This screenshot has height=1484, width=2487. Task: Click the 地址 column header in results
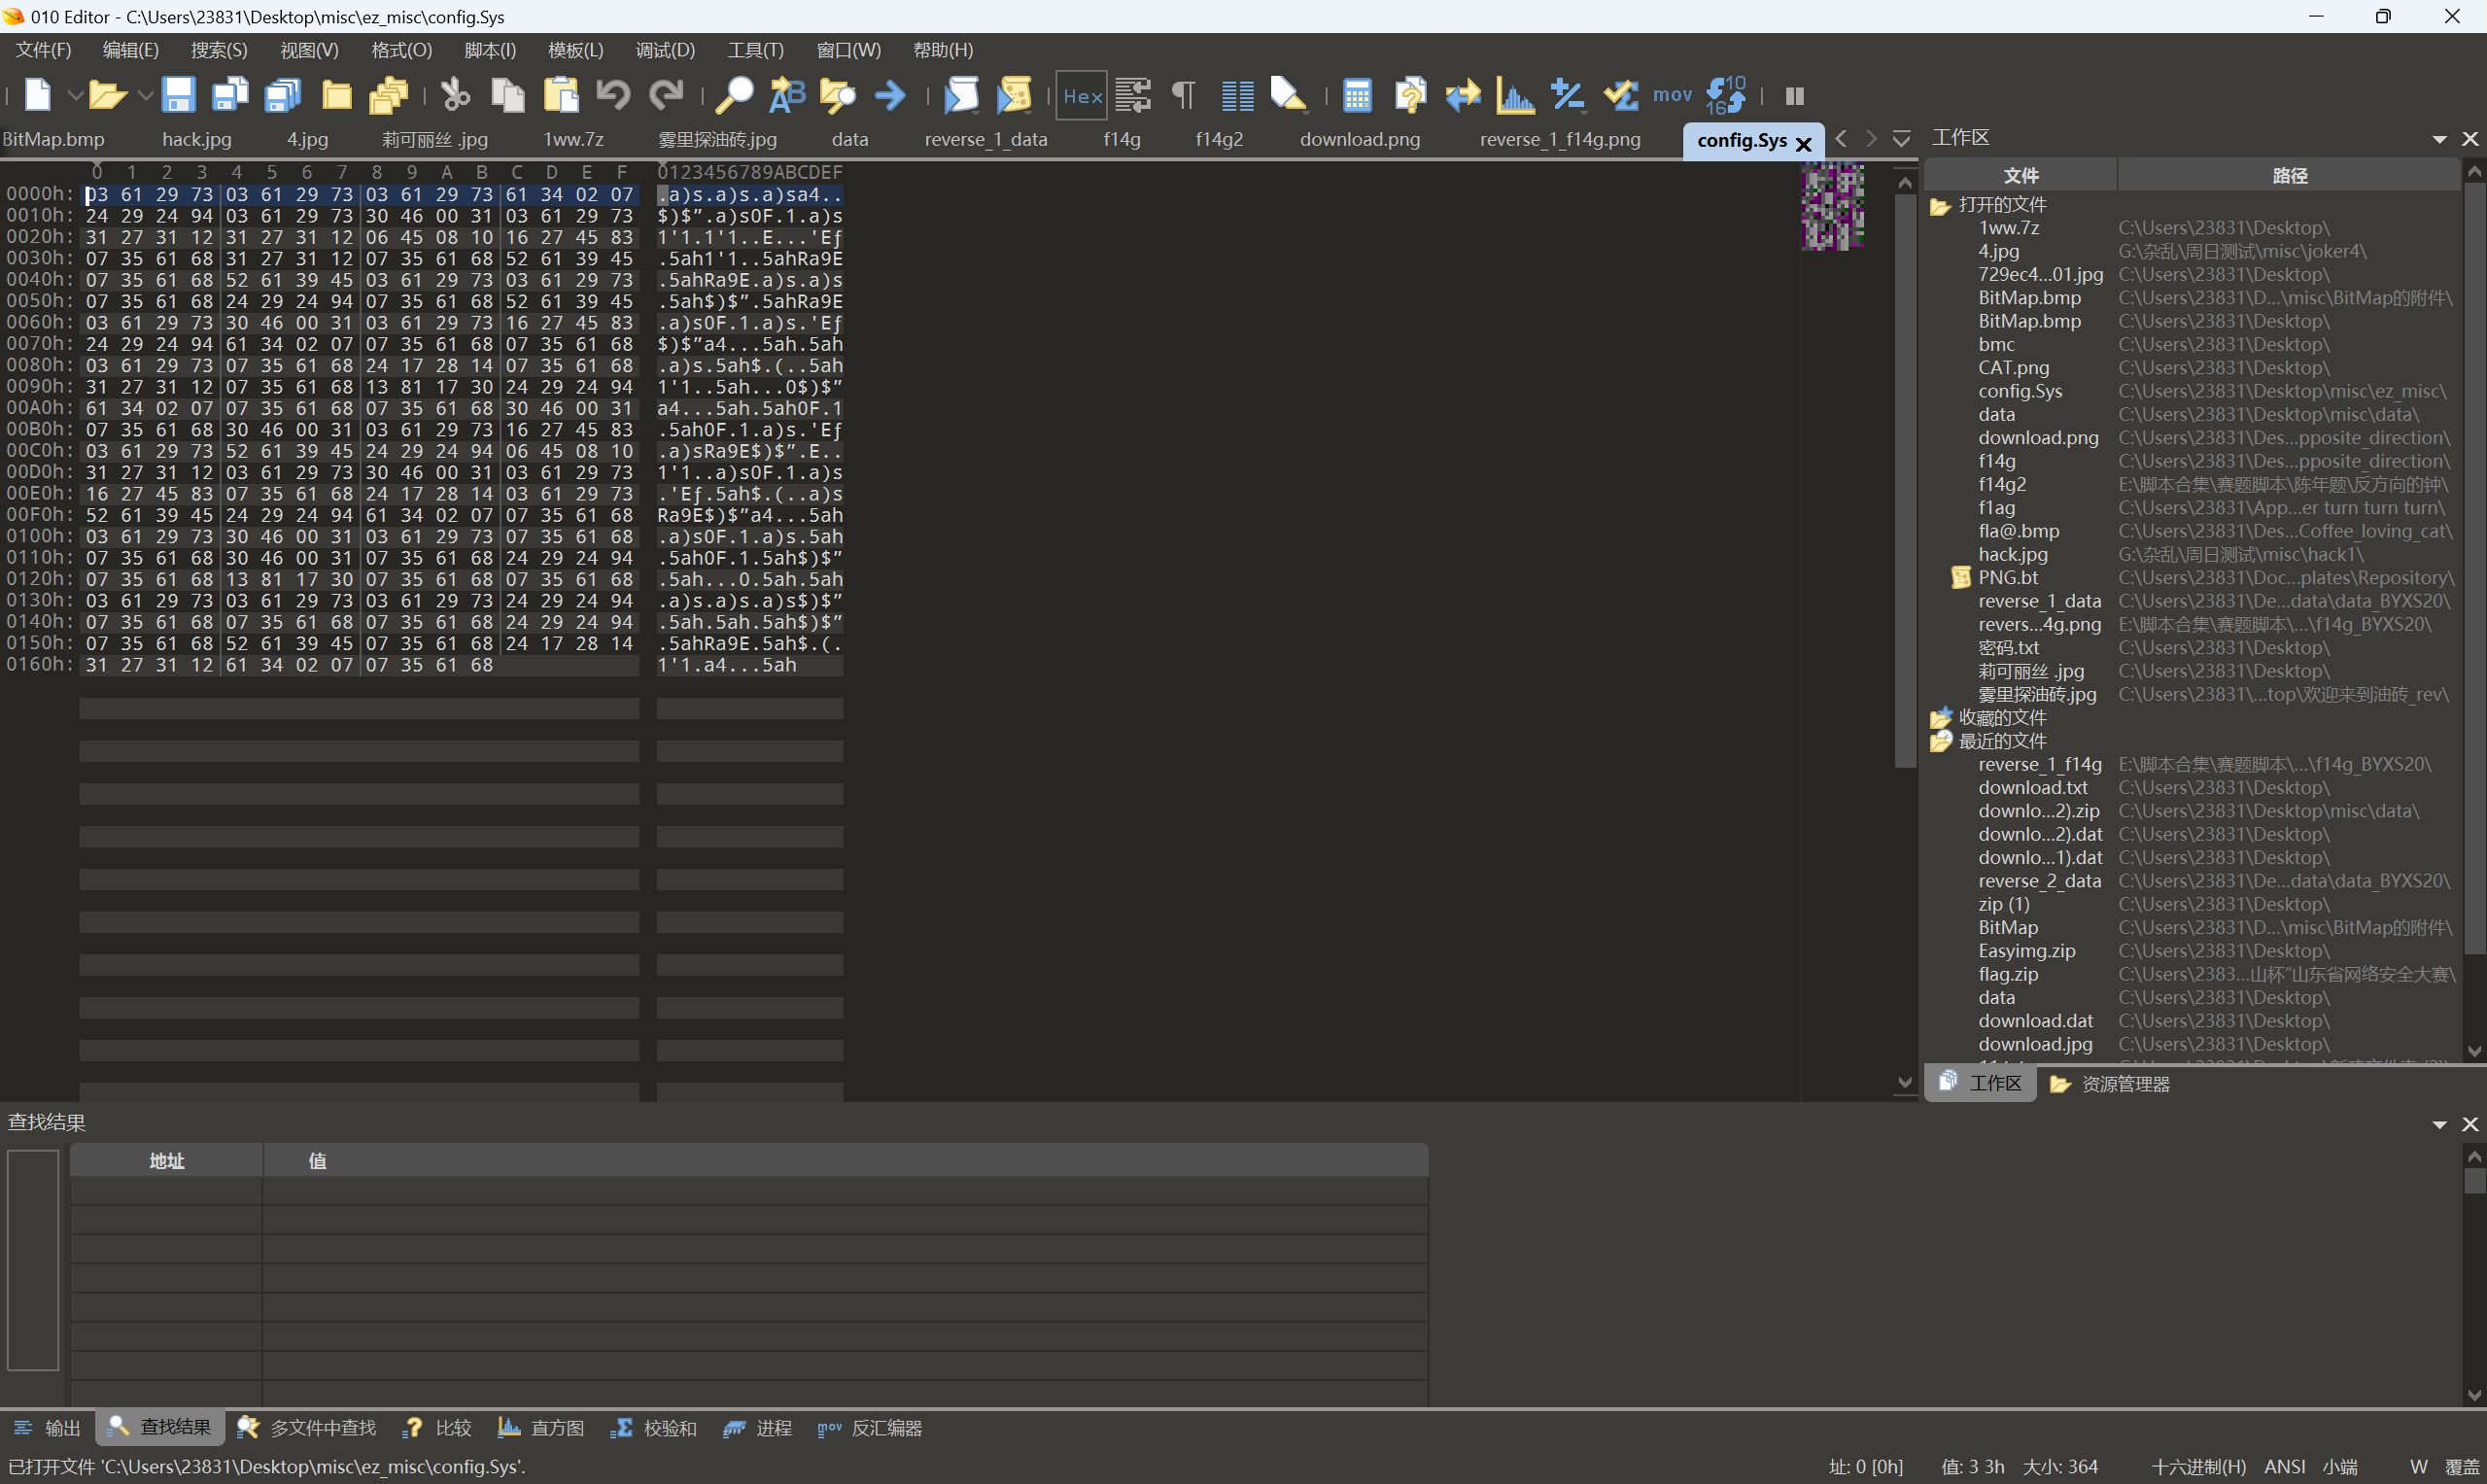pyautogui.click(x=167, y=1161)
